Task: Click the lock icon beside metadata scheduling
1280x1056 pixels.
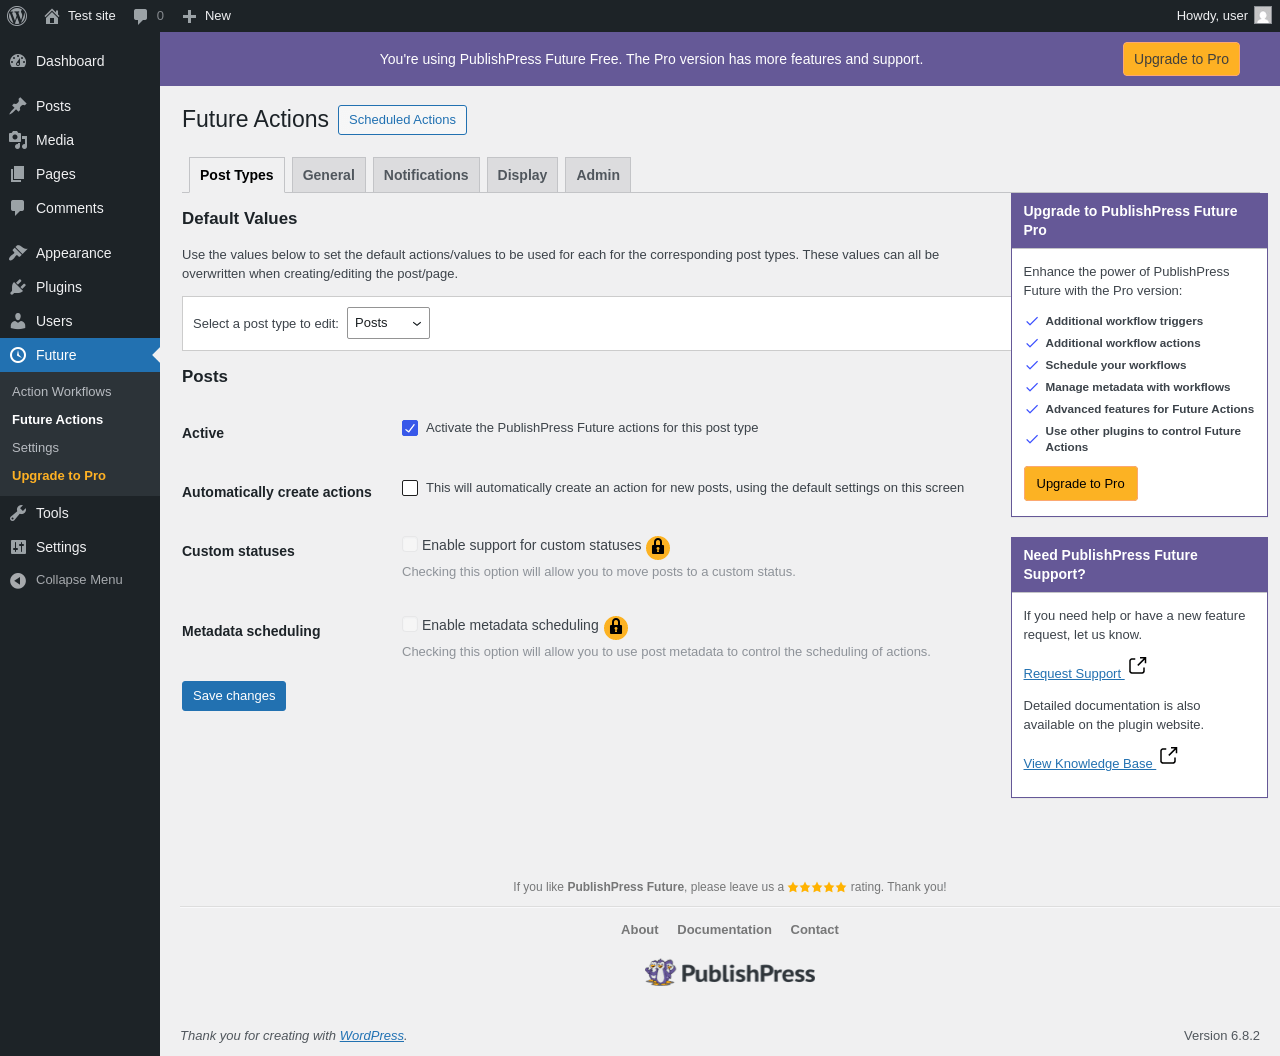Action: 616,627
